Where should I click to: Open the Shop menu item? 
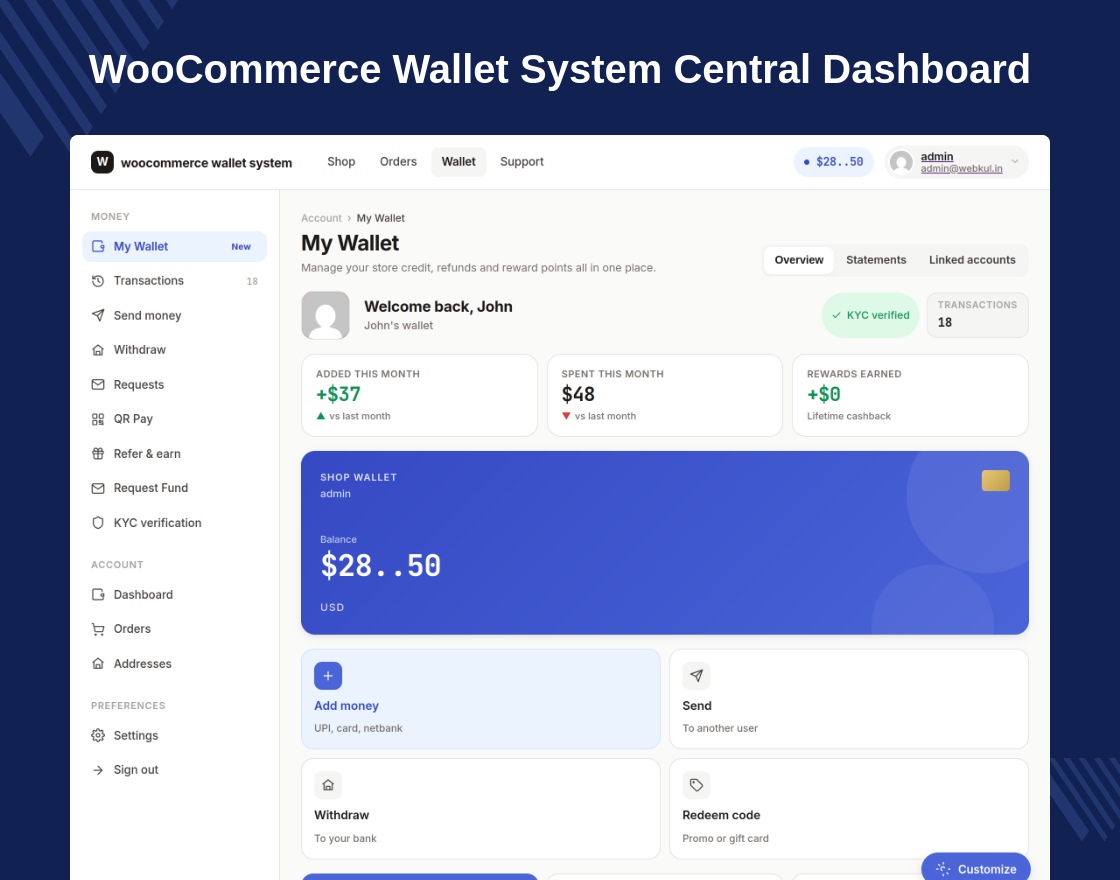click(x=341, y=162)
